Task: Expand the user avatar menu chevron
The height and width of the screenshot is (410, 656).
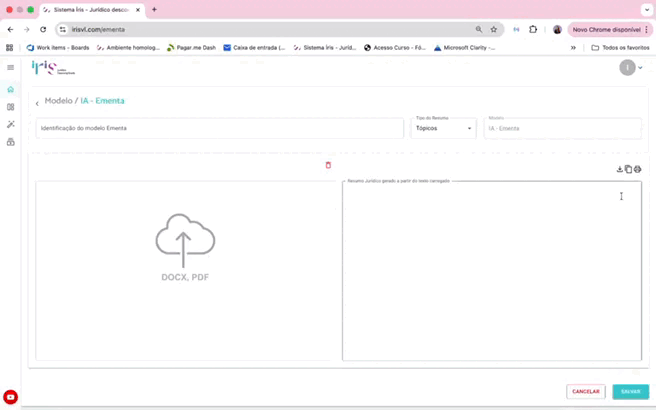Action: [640, 68]
